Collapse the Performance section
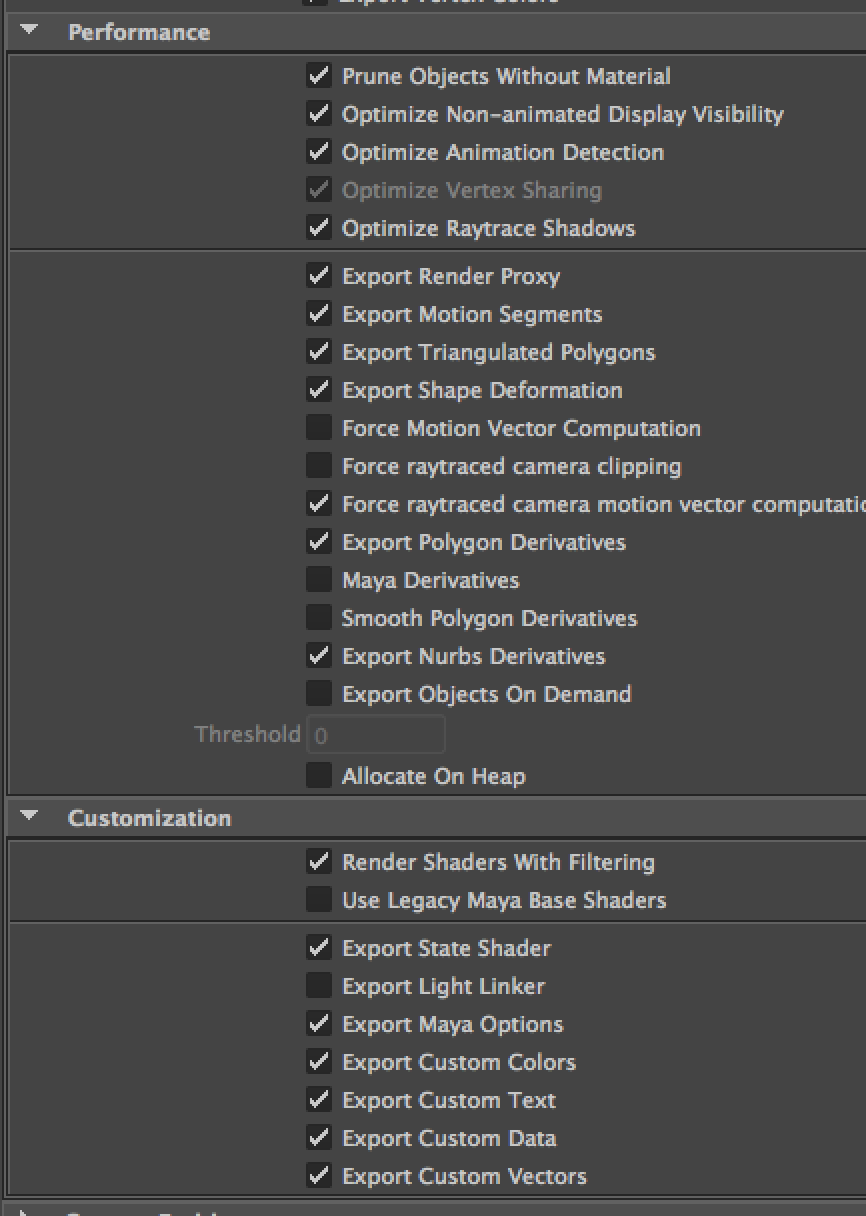Image resolution: width=866 pixels, height=1216 pixels. 27,31
